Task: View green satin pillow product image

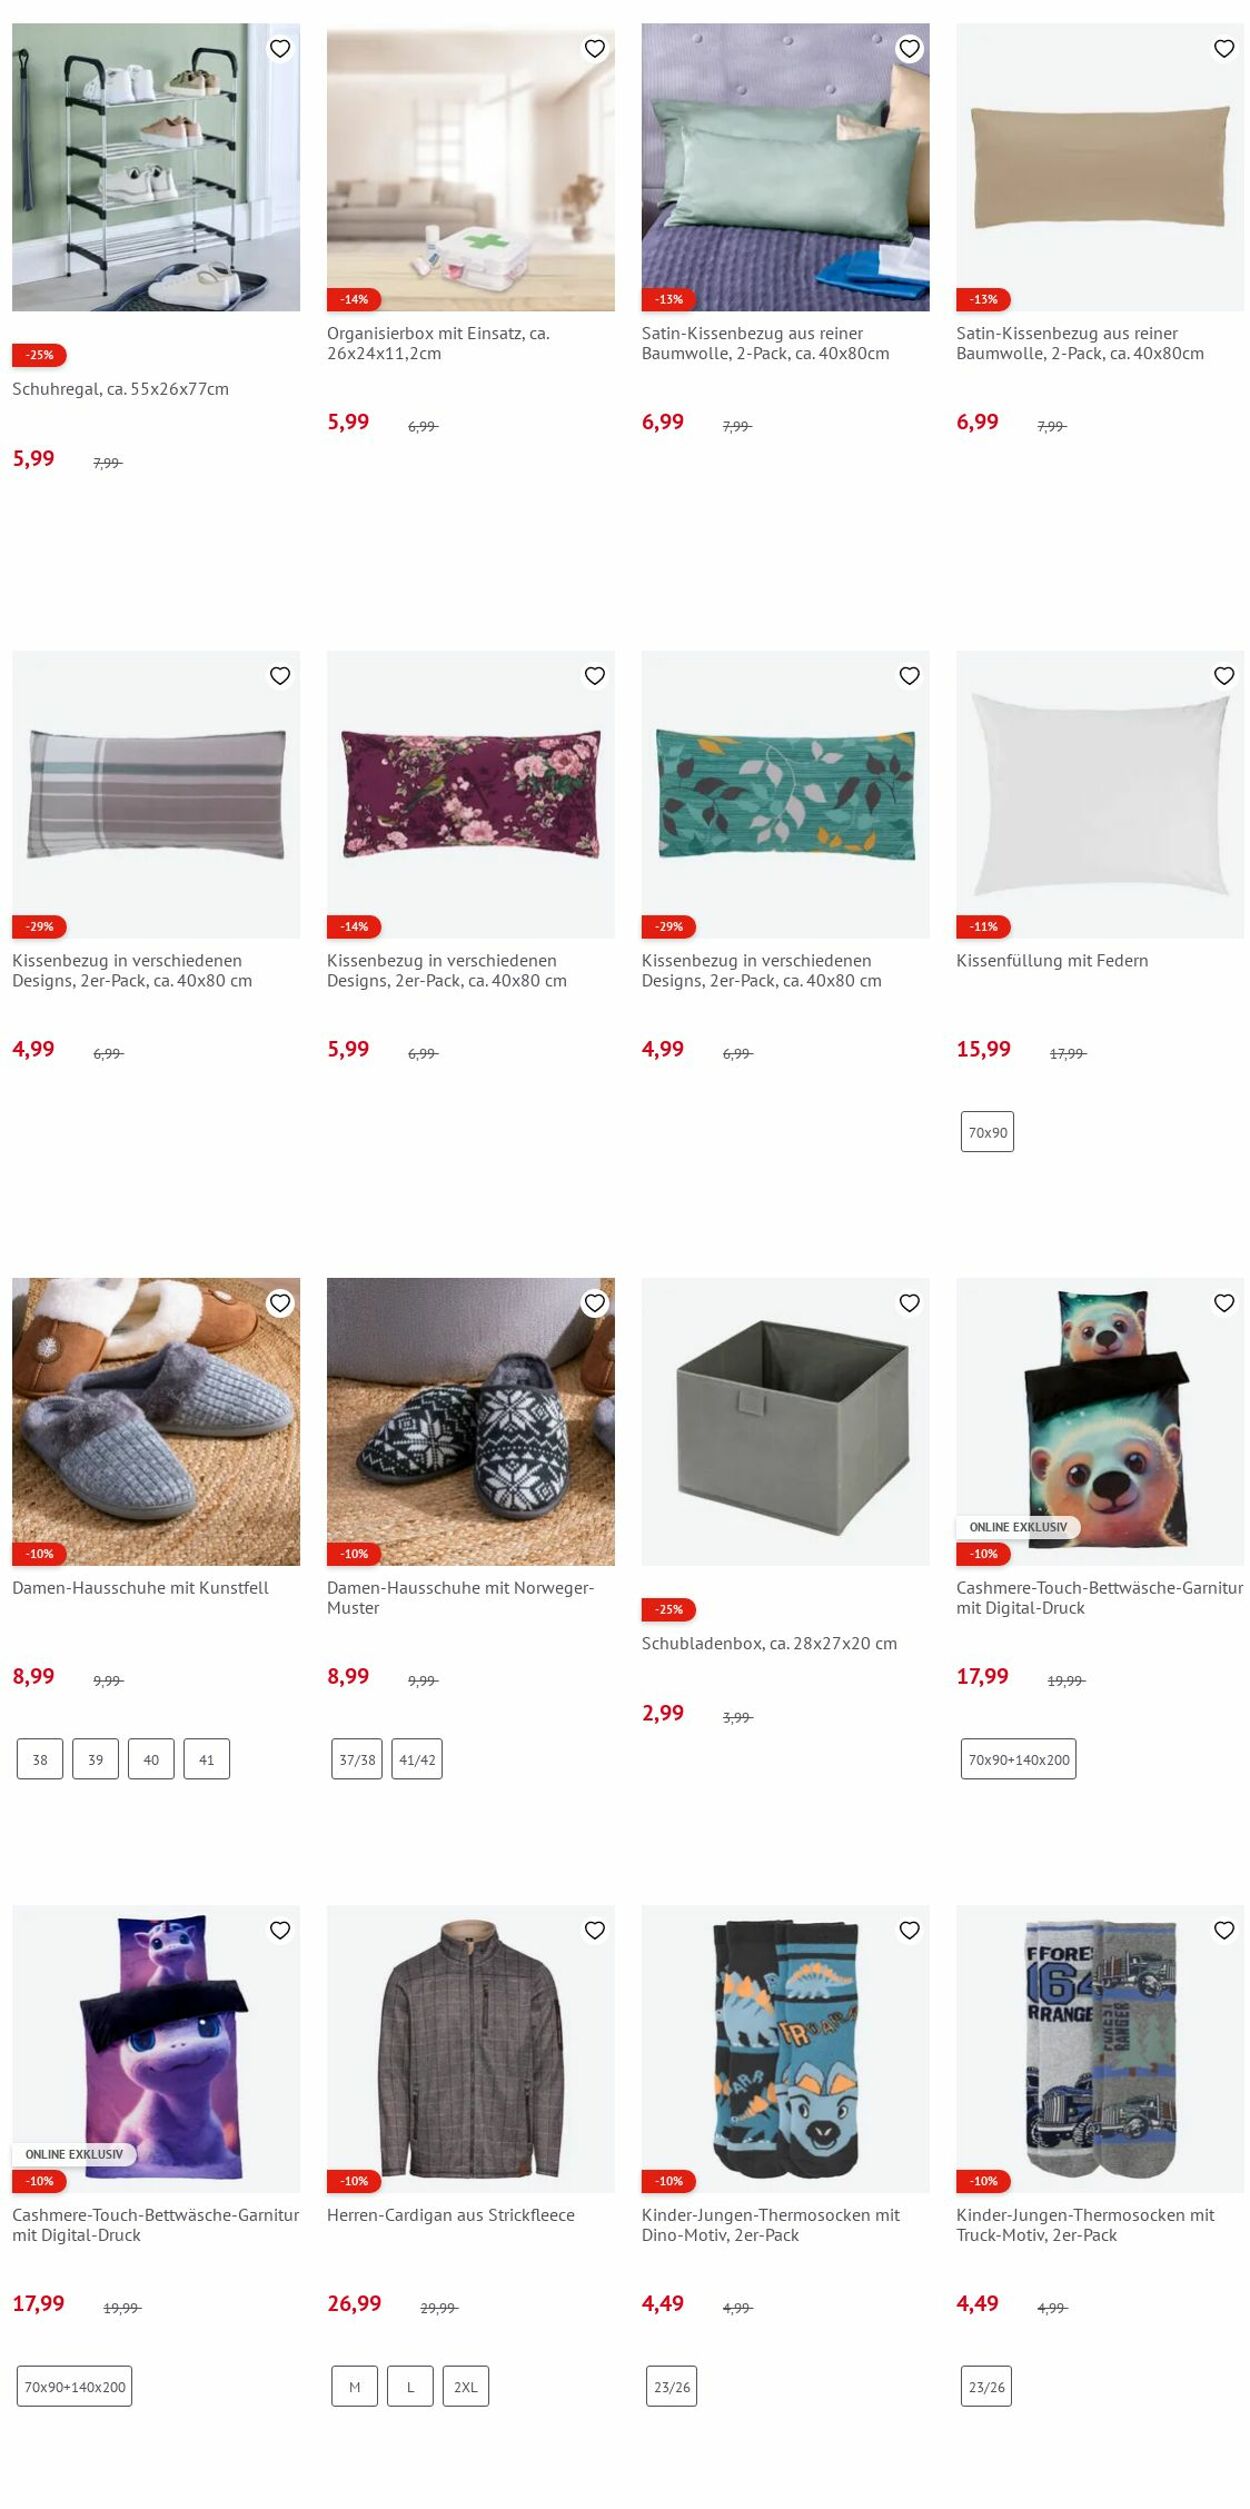Action: point(785,167)
